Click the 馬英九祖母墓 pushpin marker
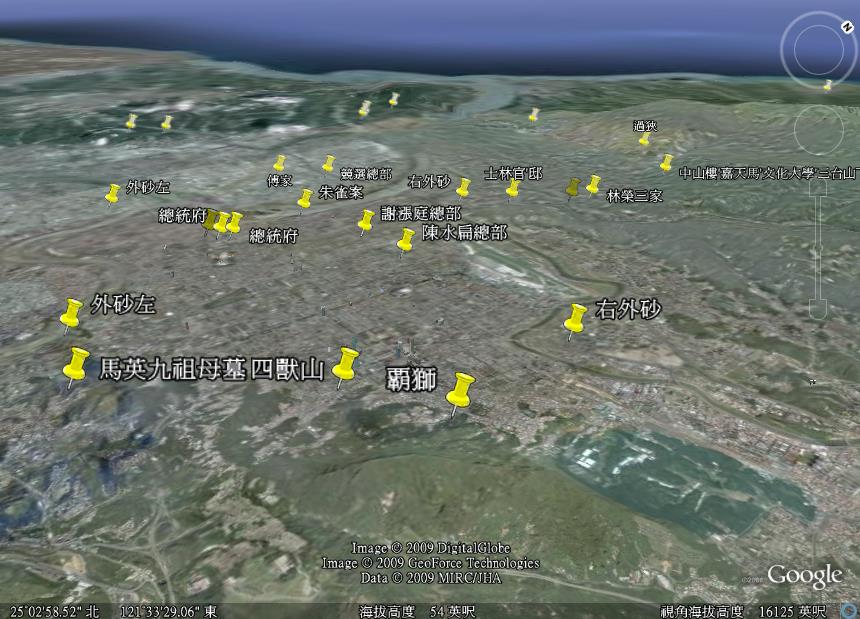The height and width of the screenshot is (619, 860). click(x=75, y=367)
